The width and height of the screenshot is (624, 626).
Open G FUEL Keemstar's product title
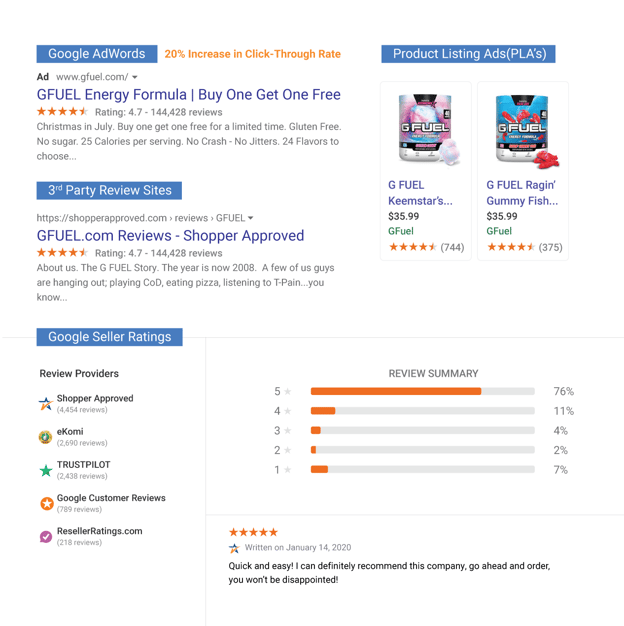point(420,193)
